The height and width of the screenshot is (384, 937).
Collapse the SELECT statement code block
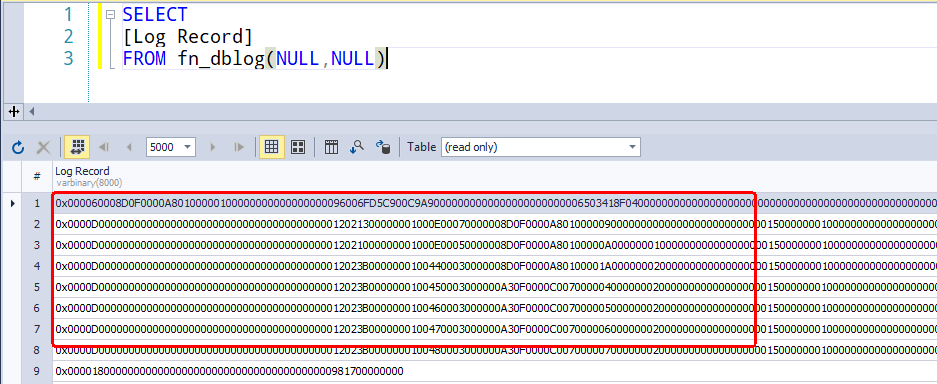click(x=110, y=14)
